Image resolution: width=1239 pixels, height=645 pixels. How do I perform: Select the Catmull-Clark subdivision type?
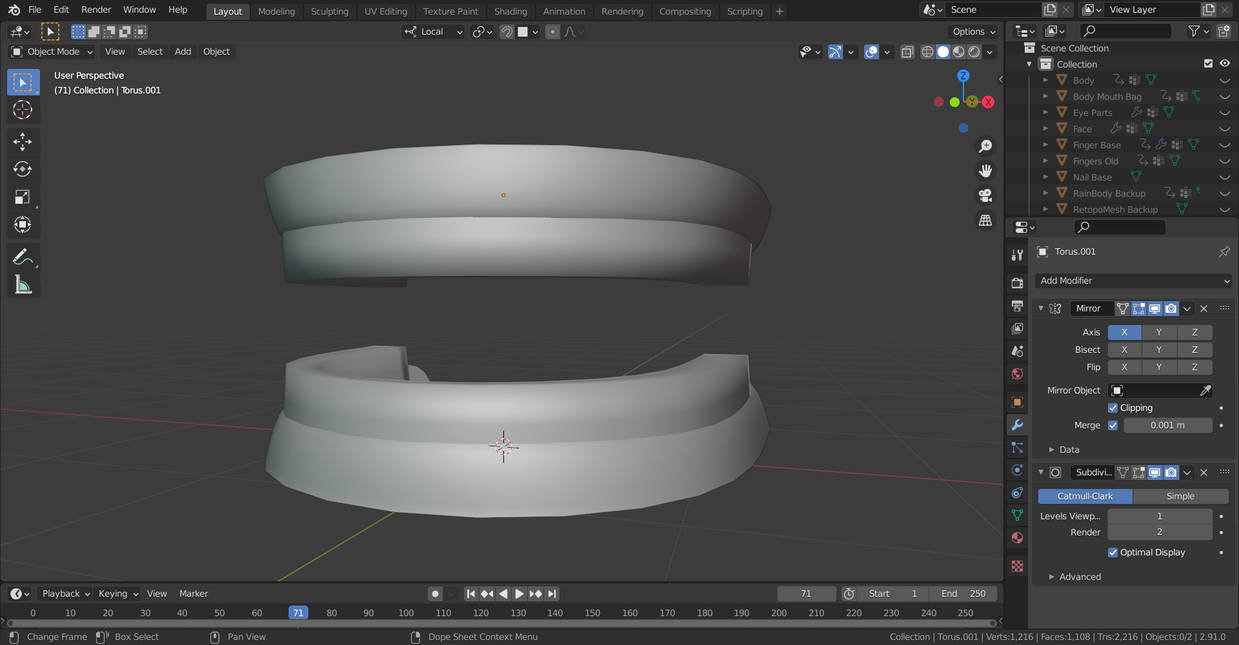point(1085,496)
